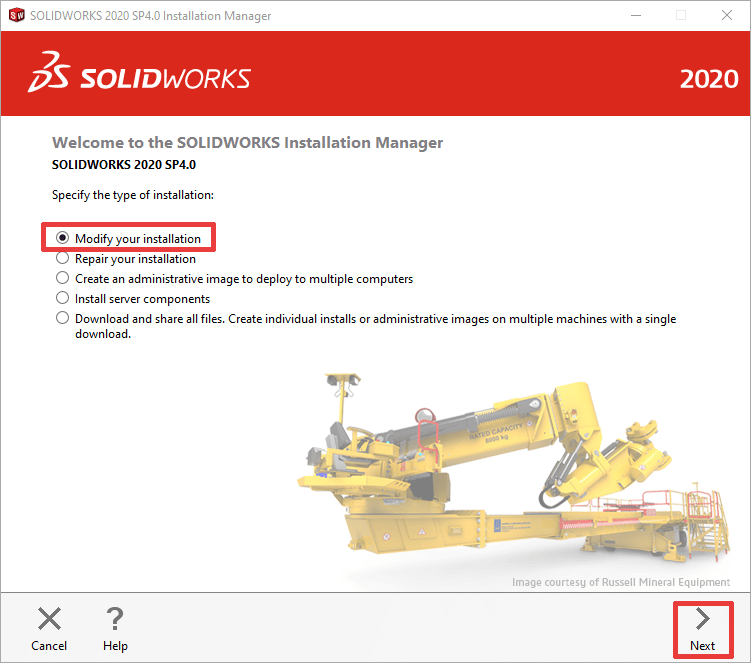Choose Create an administrative image option

[x=62, y=278]
